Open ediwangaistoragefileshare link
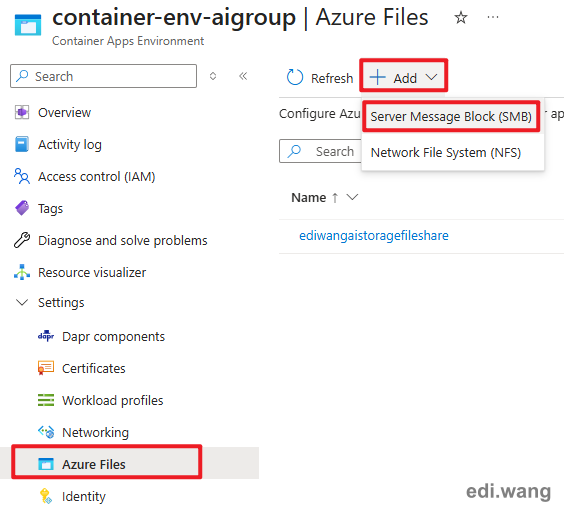 pyautogui.click(x=374, y=236)
